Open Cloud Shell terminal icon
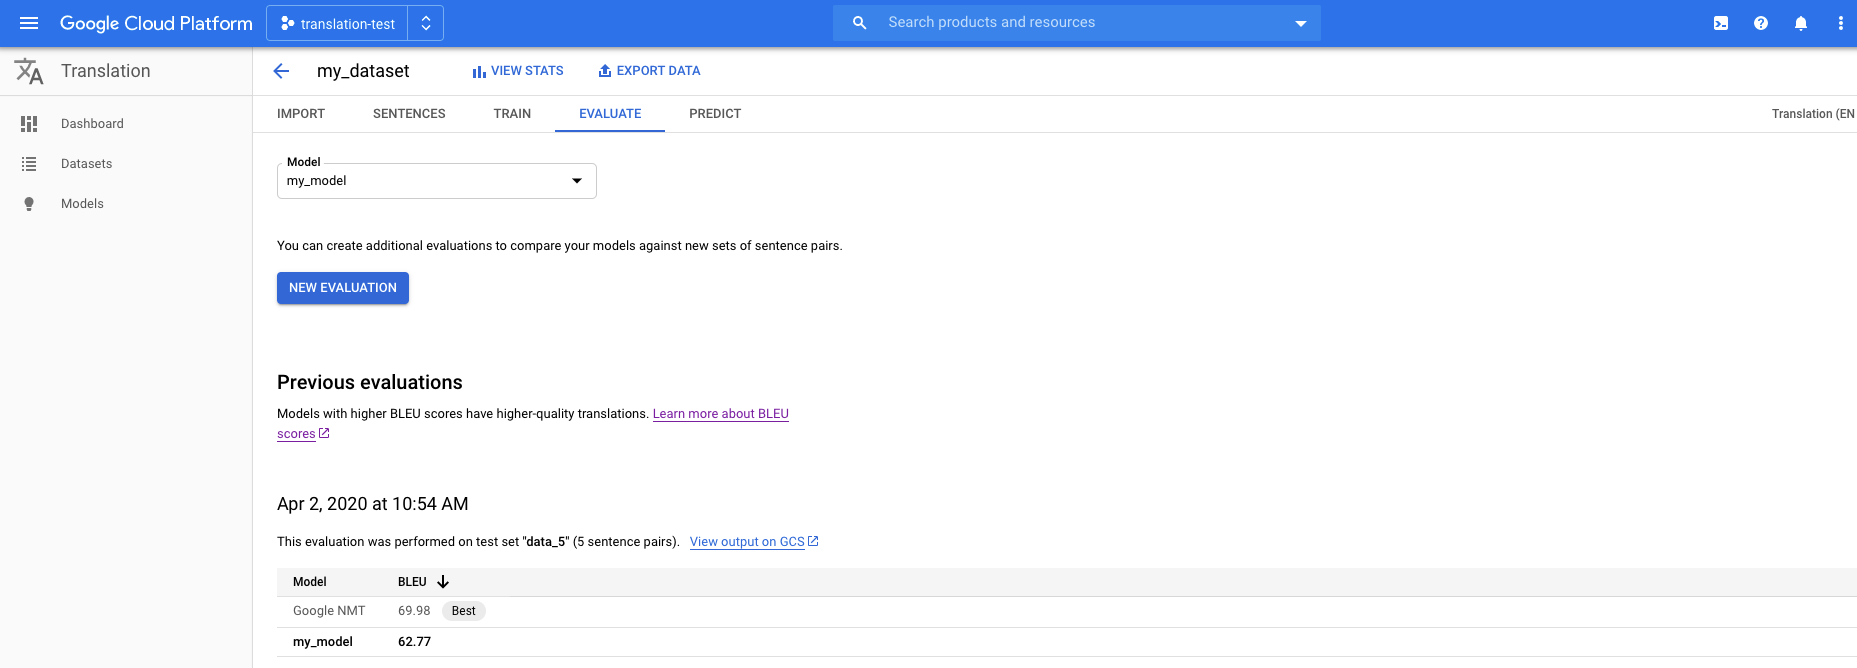 pyautogui.click(x=1721, y=23)
